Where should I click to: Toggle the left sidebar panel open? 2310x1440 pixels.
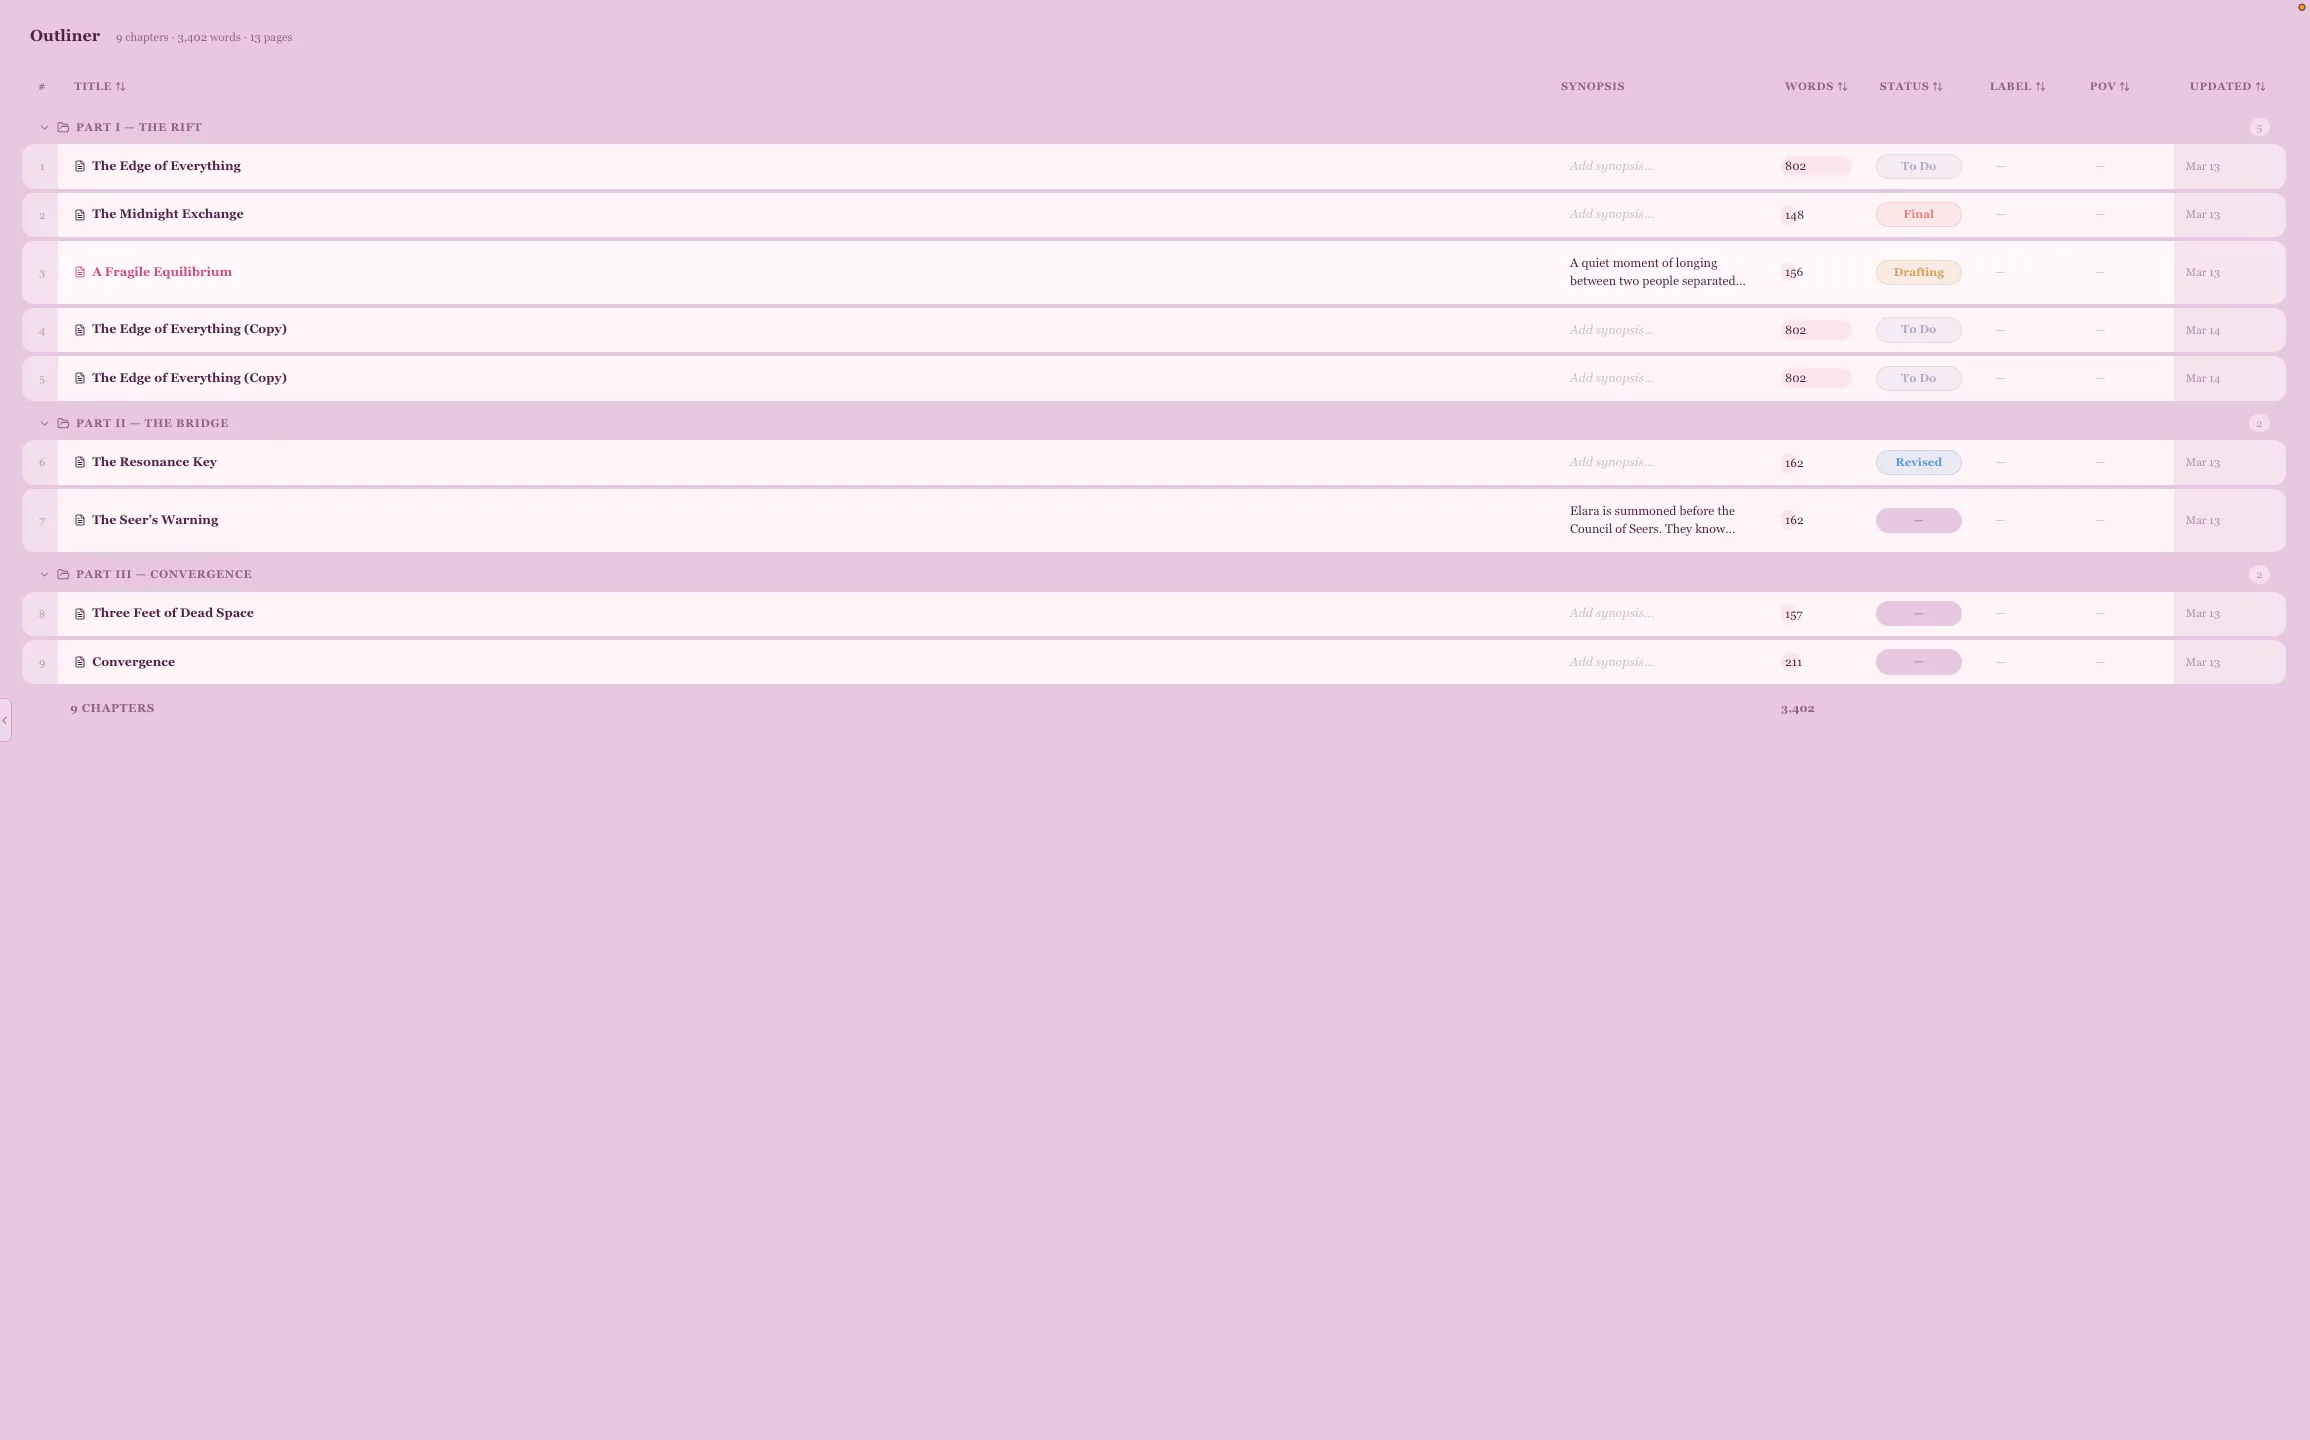(5, 720)
